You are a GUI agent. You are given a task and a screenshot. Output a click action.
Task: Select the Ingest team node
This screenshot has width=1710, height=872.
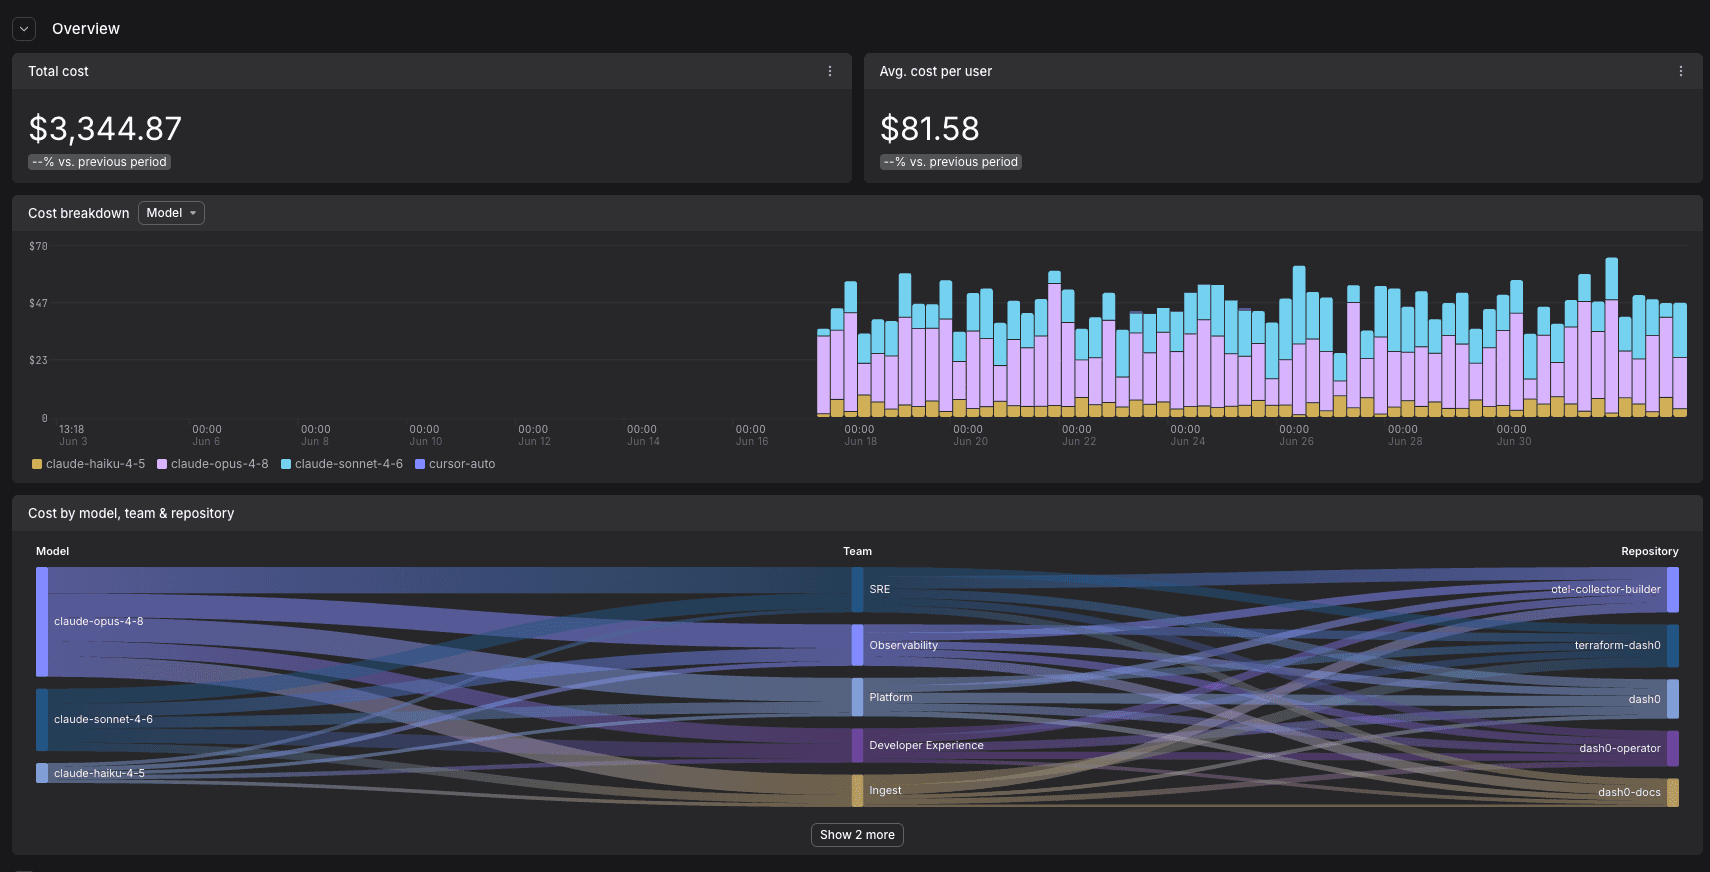(x=857, y=790)
